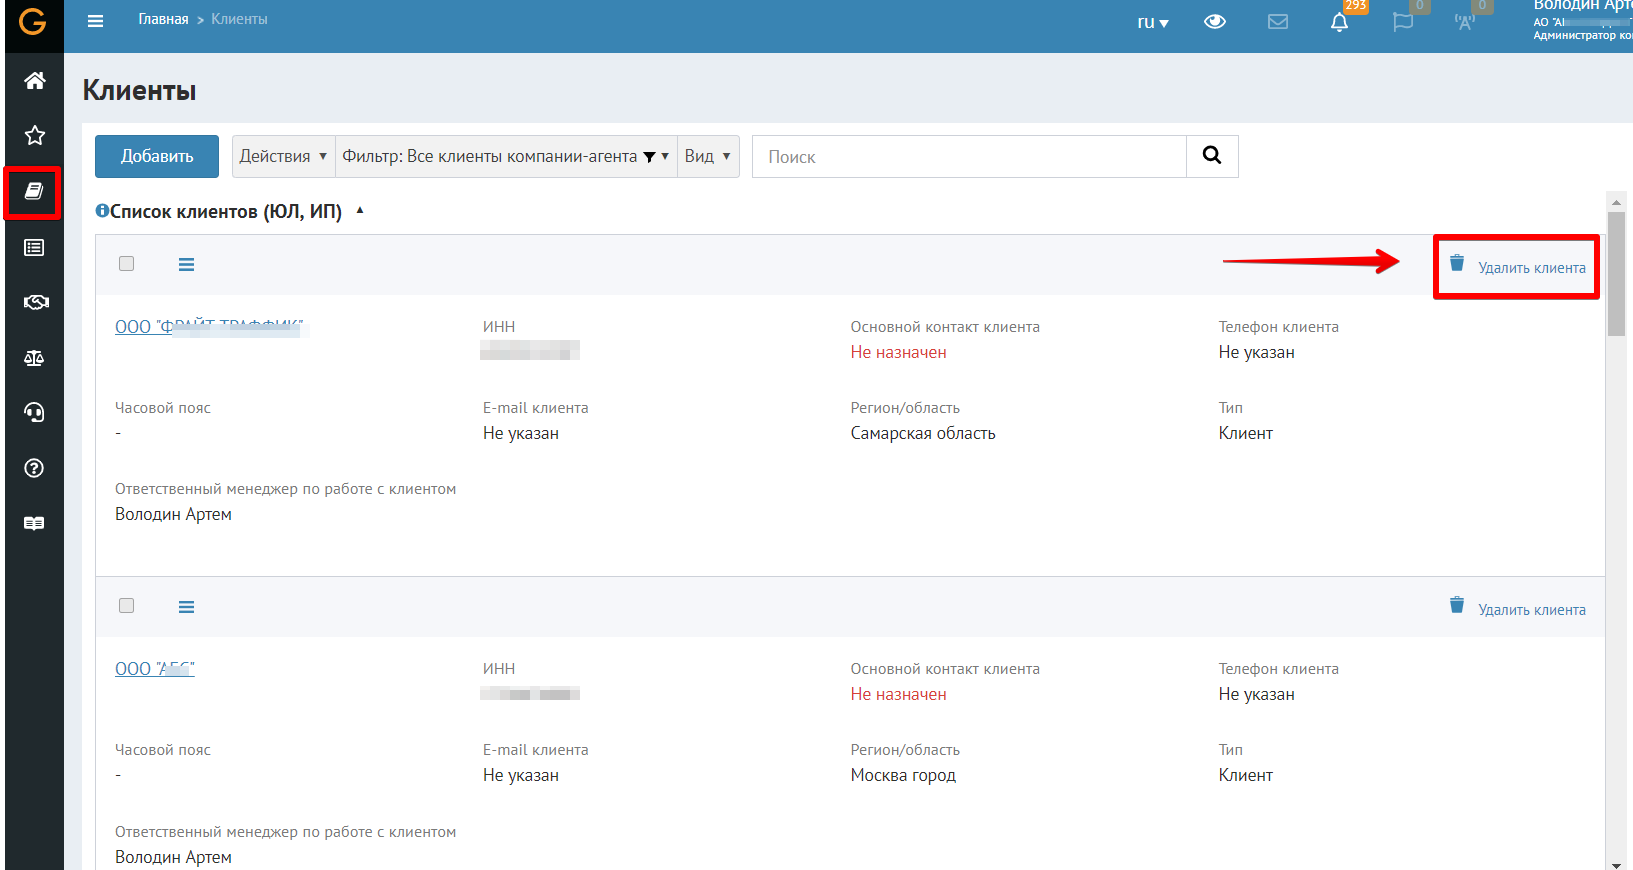Viewport: 1633px width, 870px height.
Task: Open the Вид dropdown
Action: [708, 156]
